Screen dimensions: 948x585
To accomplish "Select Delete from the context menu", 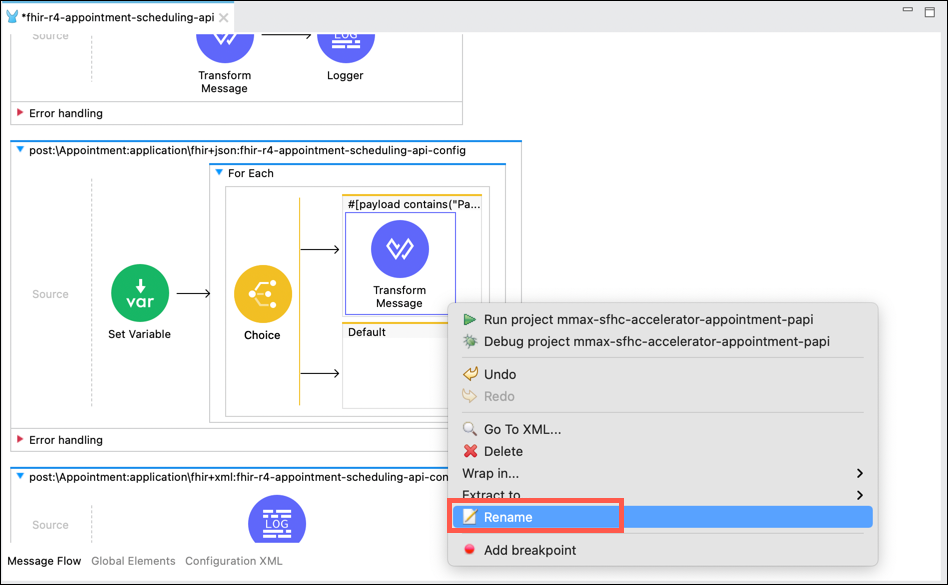I will coord(663,451).
